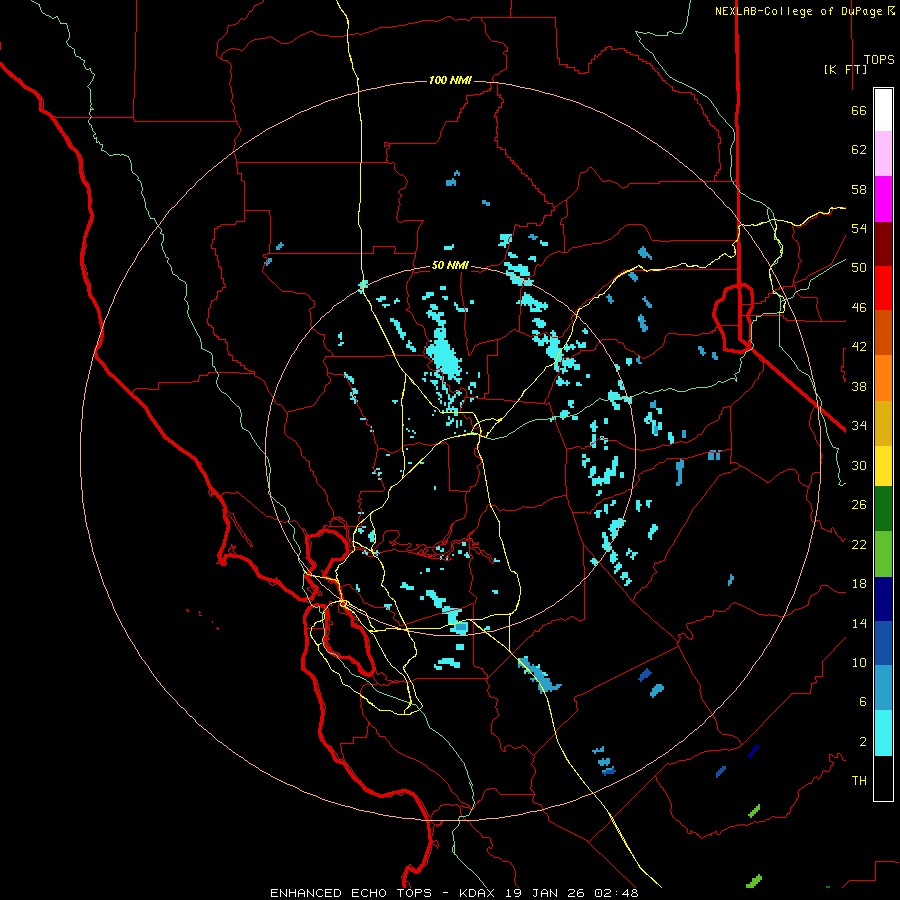The height and width of the screenshot is (900, 900).
Task: Select the light green legend swatch
Action: coord(883,553)
